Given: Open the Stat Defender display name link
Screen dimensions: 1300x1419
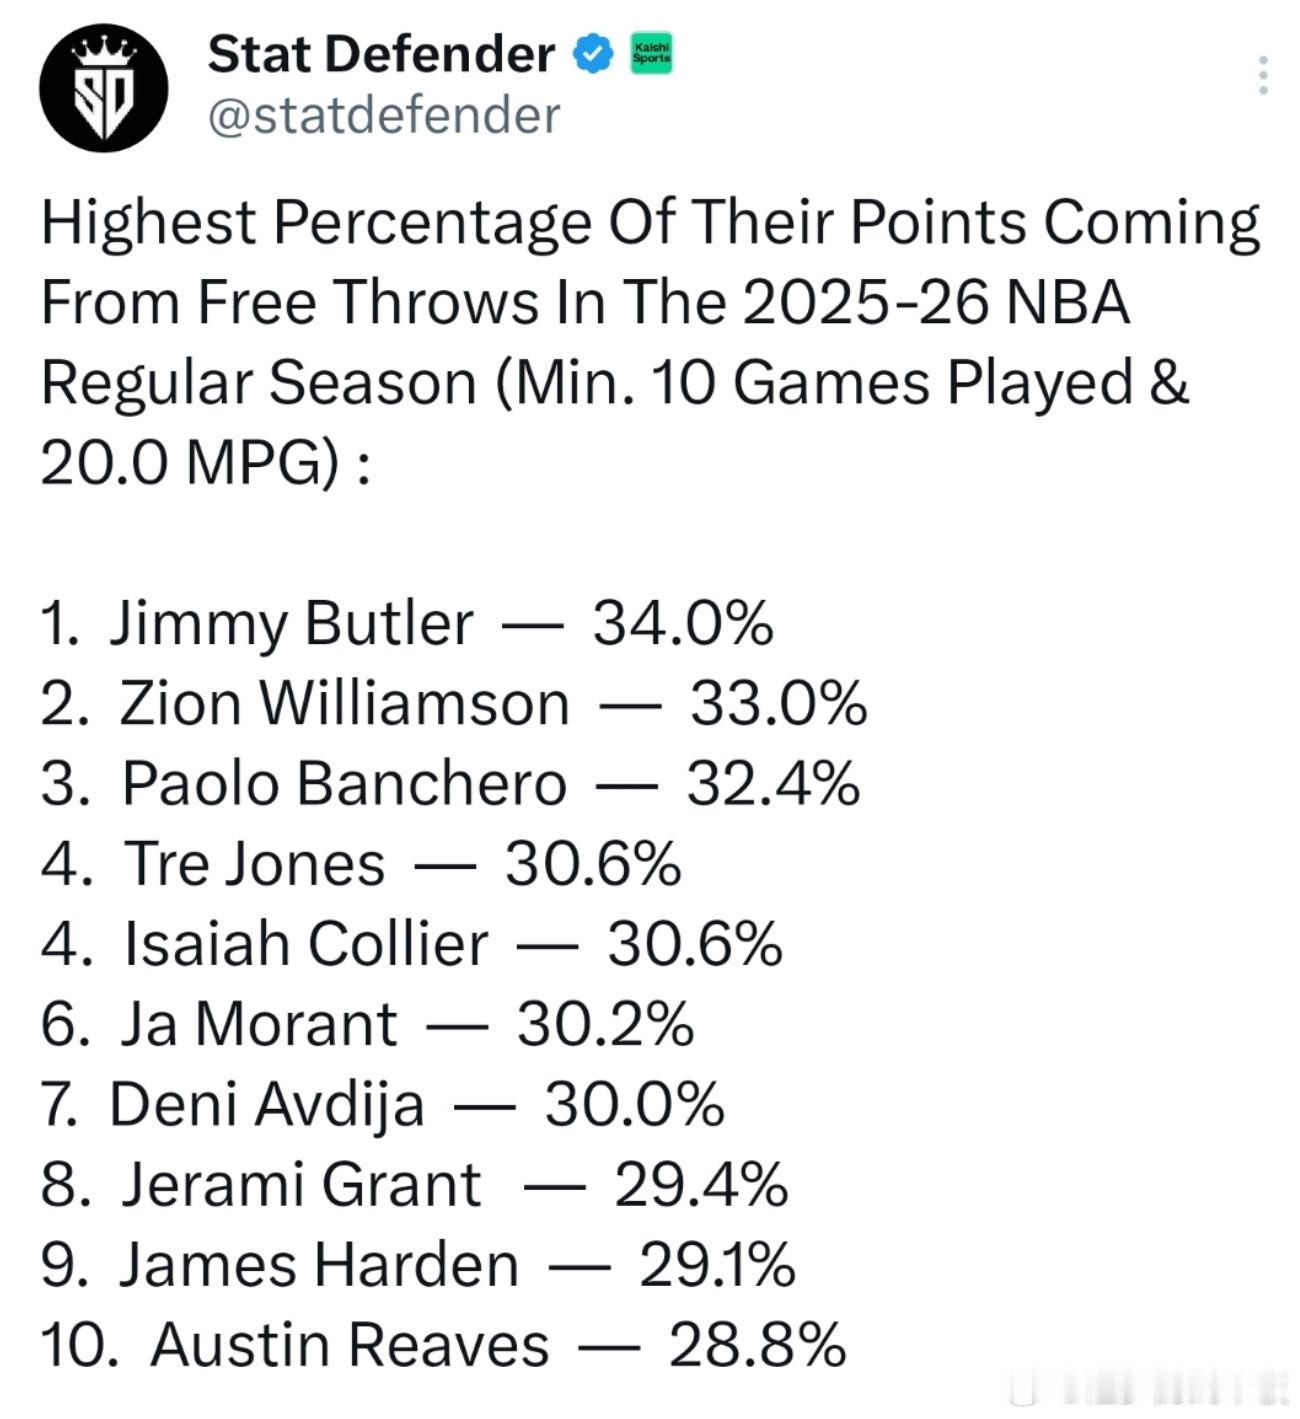Looking at the screenshot, I should click(380, 53).
